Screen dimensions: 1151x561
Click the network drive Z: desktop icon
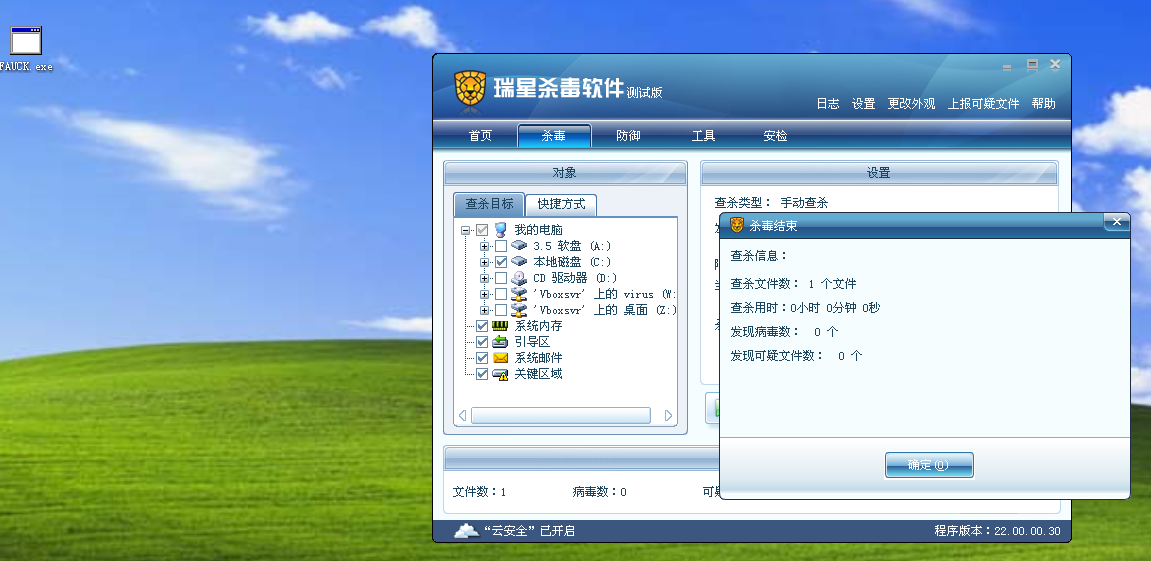click(519, 310)
